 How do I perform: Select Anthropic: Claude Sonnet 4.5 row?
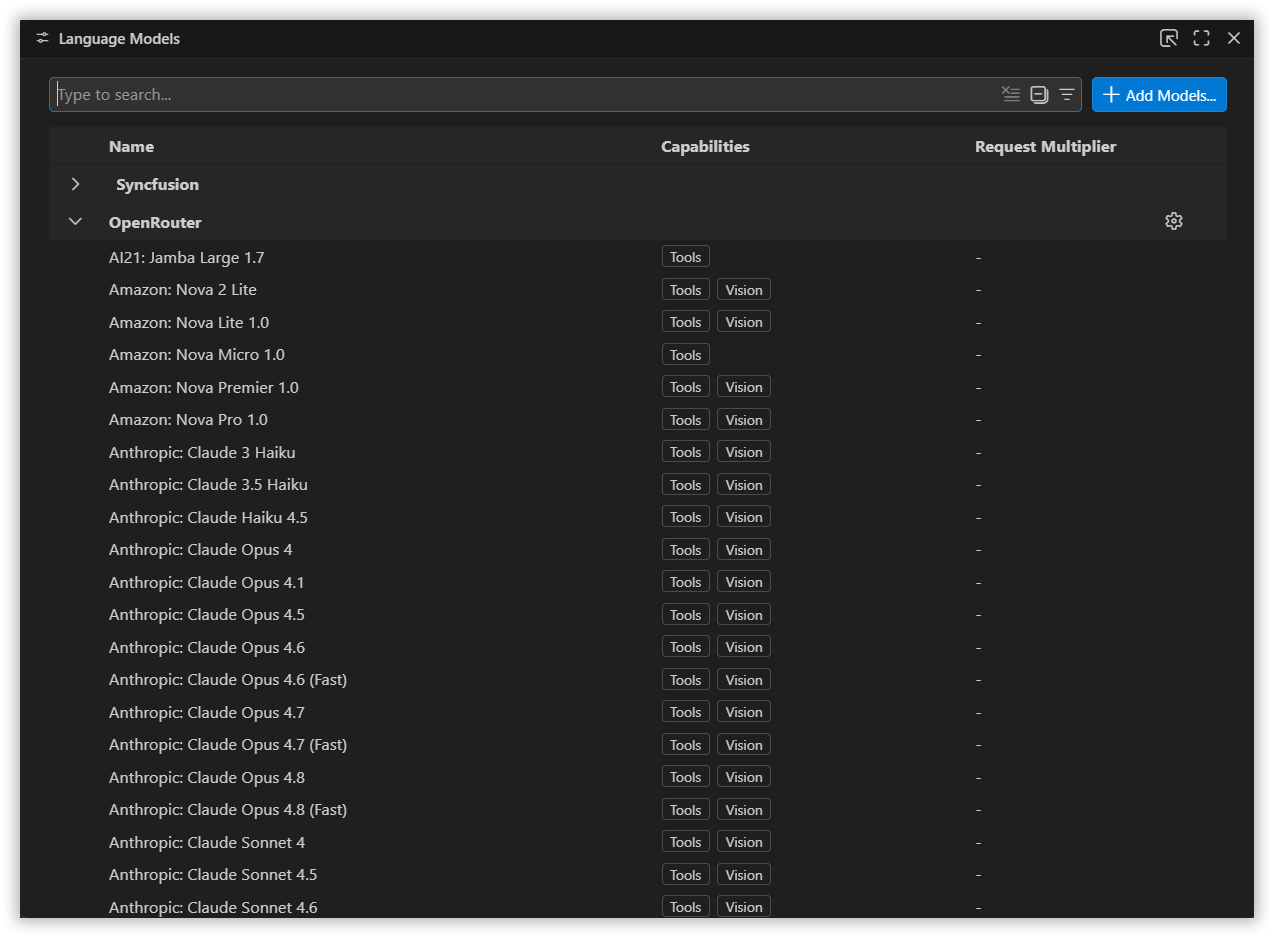tap(638, 875)
